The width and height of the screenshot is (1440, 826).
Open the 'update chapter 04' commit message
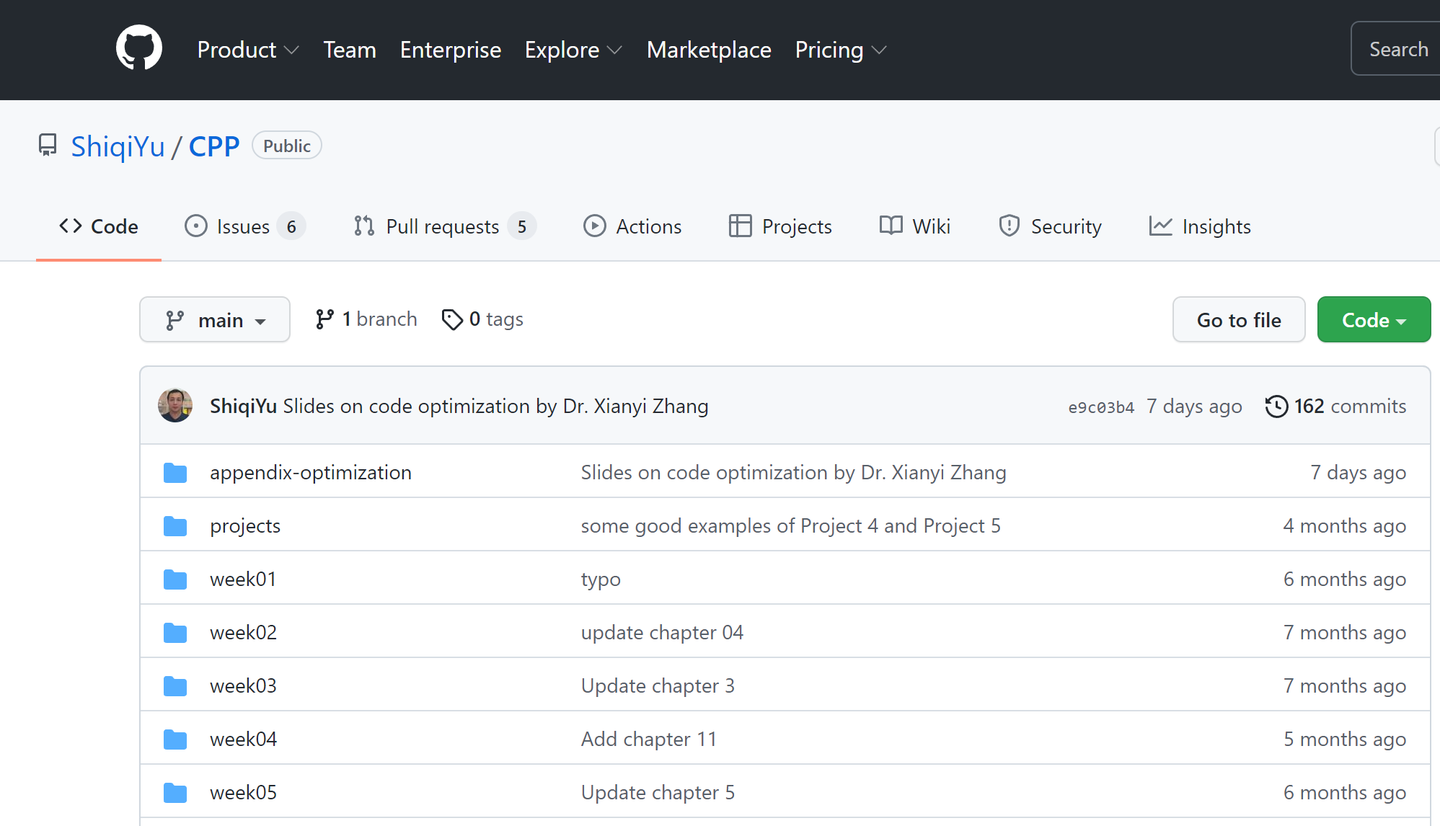(x=662, y=632)
